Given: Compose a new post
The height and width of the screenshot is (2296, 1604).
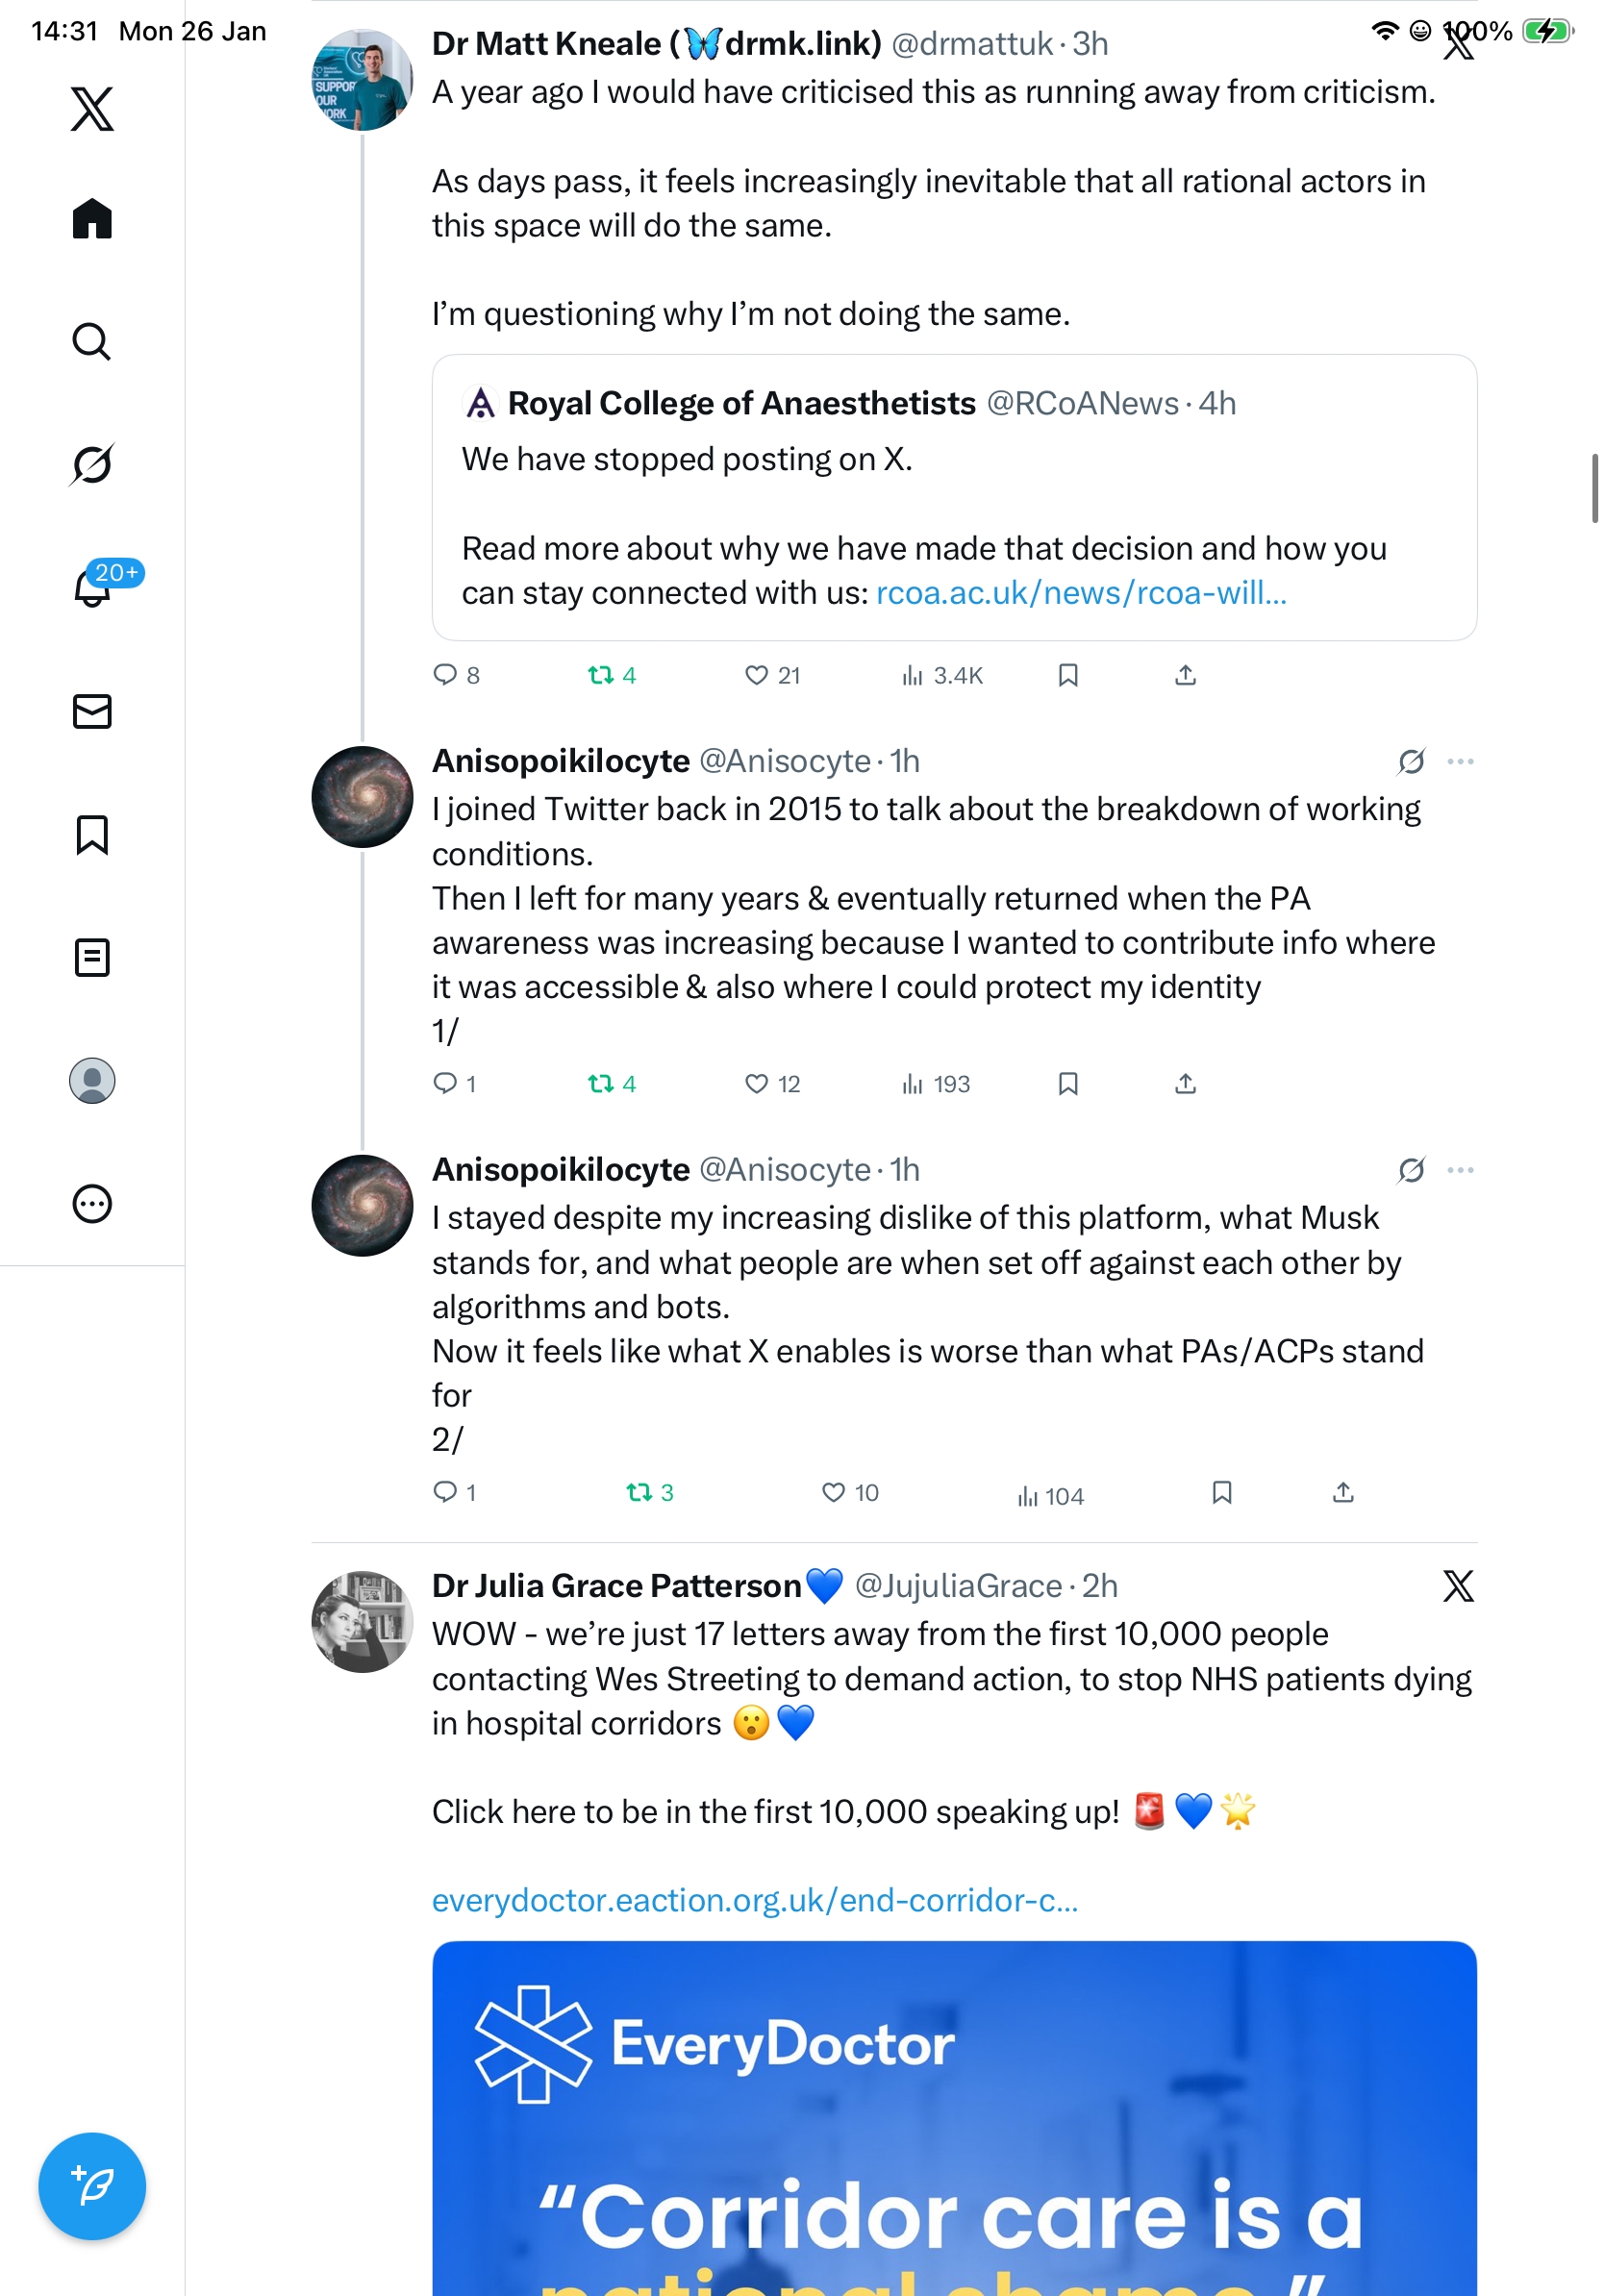Looking at the screenshot, I should [92, 2186].
